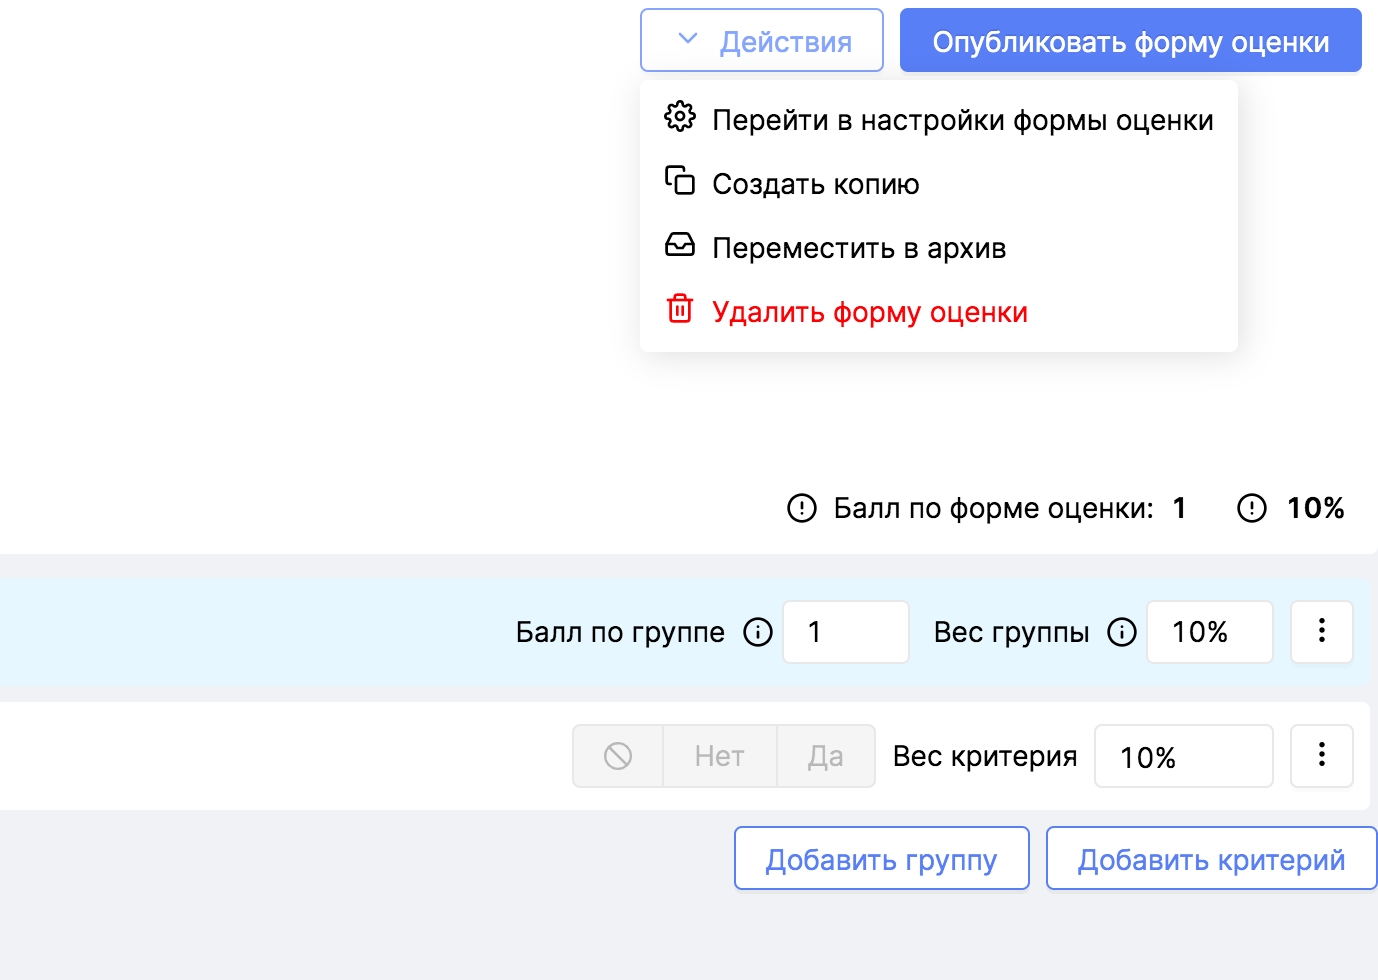This screenshot has width=1378, height=980.
Task: Select the Нет answer option
Action: pyautogui.click(x=719, y=756)
